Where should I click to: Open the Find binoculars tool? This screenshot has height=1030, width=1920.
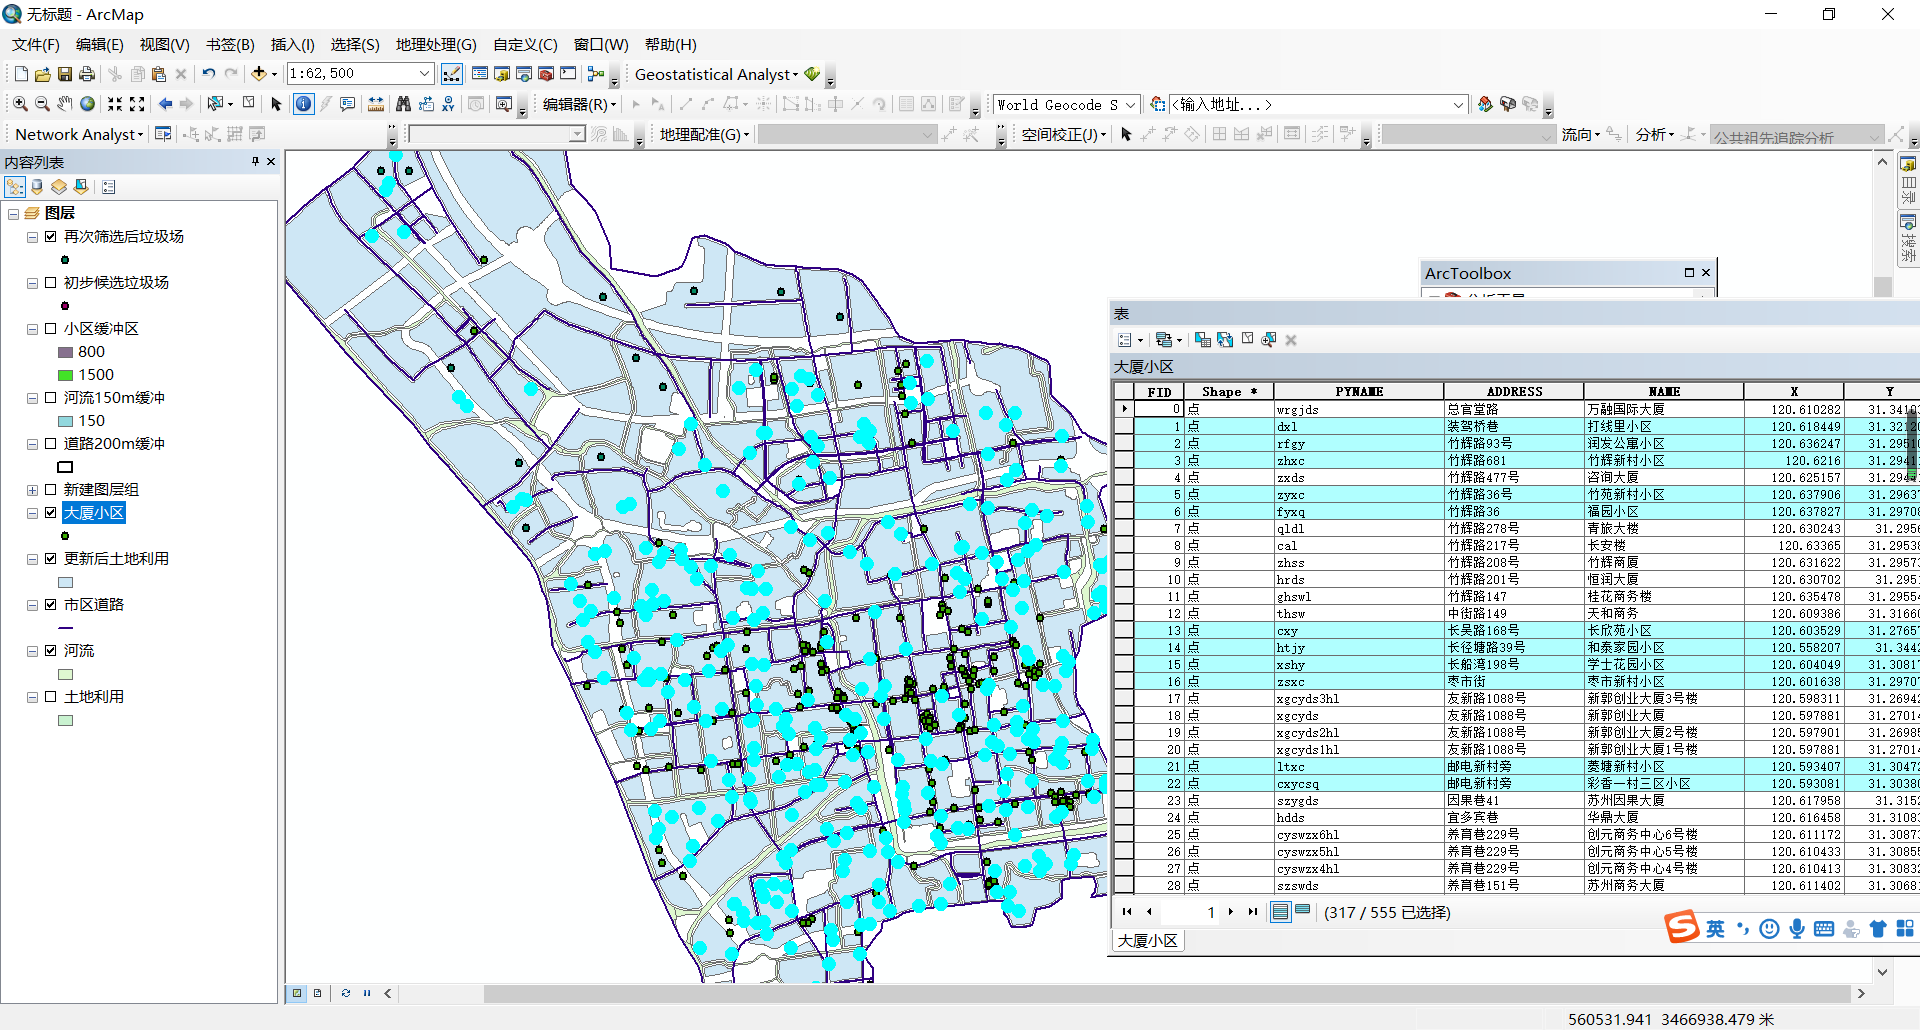[x=403, y=104]
